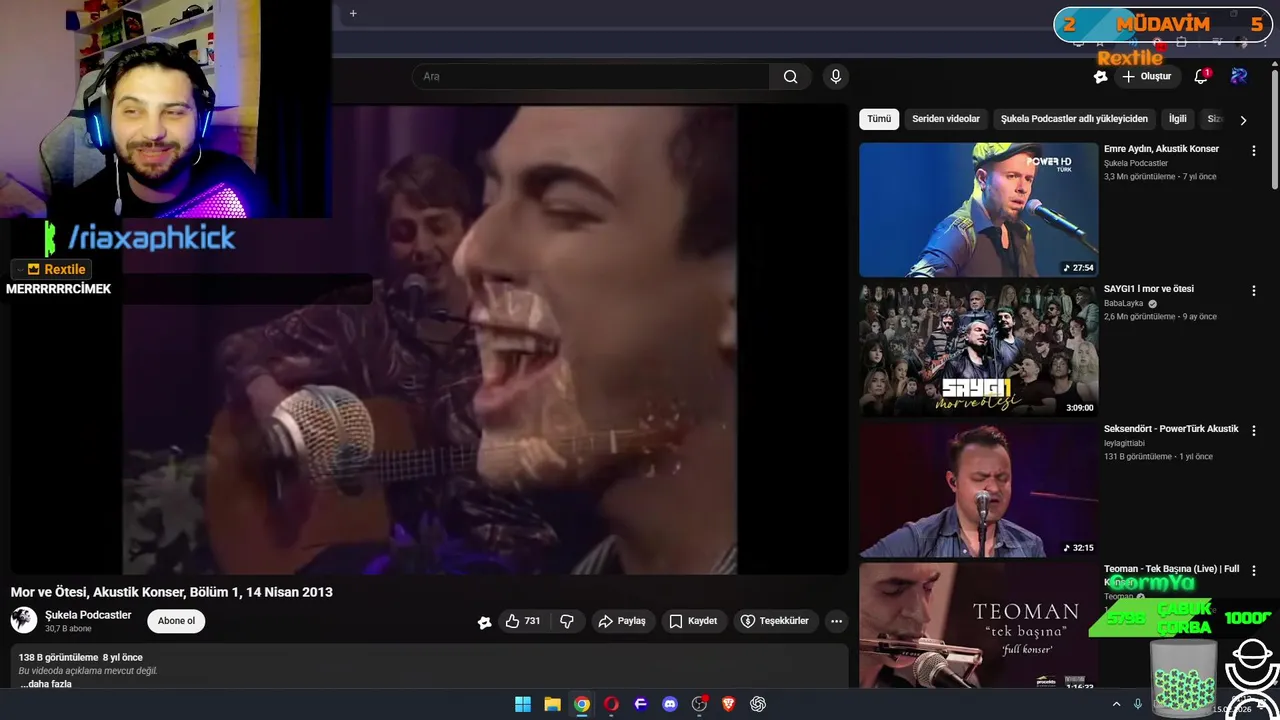Open Seksendört - PowerTürk Akustik title
Viewport: 1280px width, 720px height.
click(1171, 429)
